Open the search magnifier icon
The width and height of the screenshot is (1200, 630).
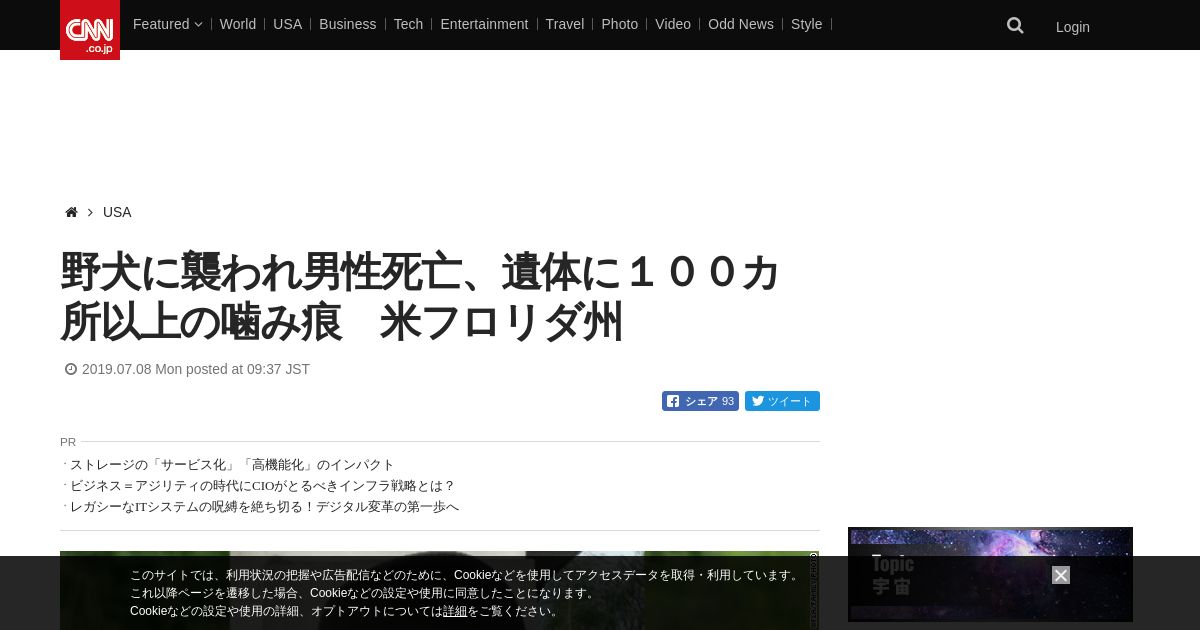[x=1015, y=26]
